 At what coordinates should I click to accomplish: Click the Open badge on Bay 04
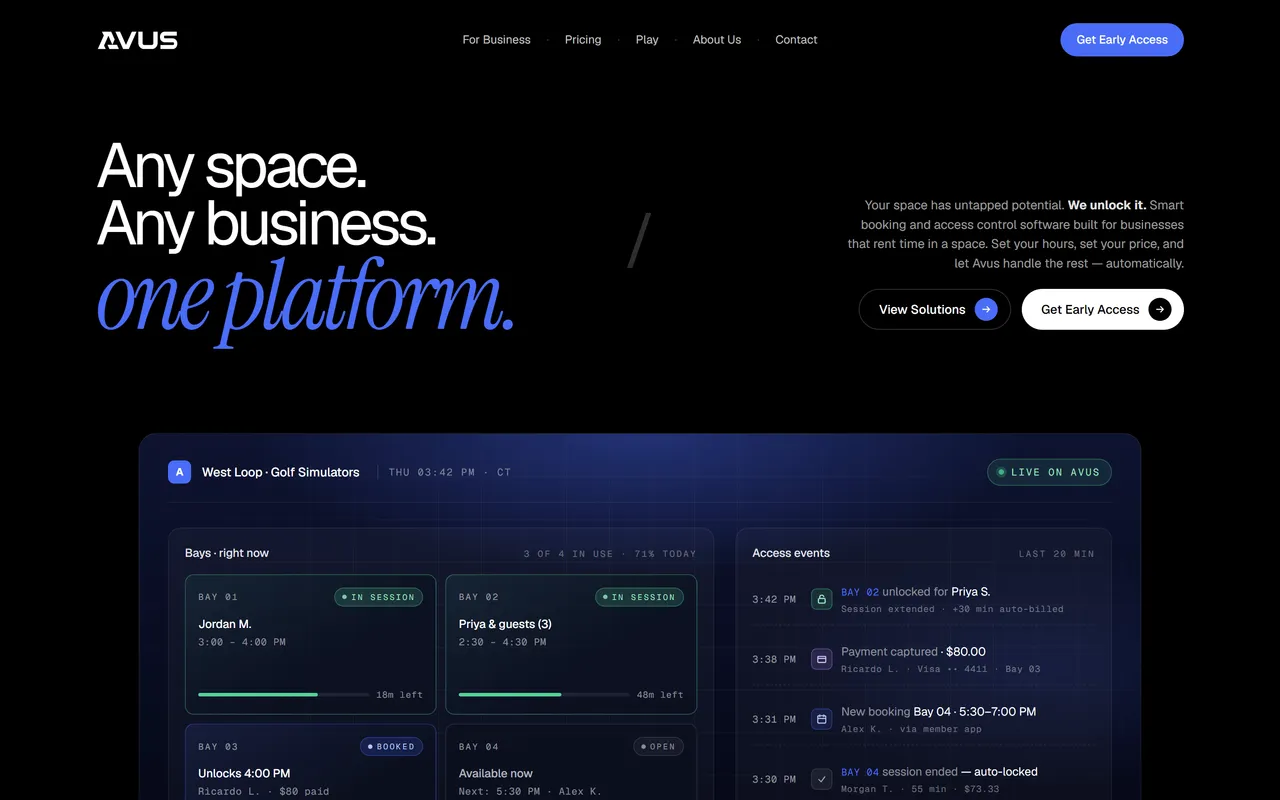pos(658,747)
